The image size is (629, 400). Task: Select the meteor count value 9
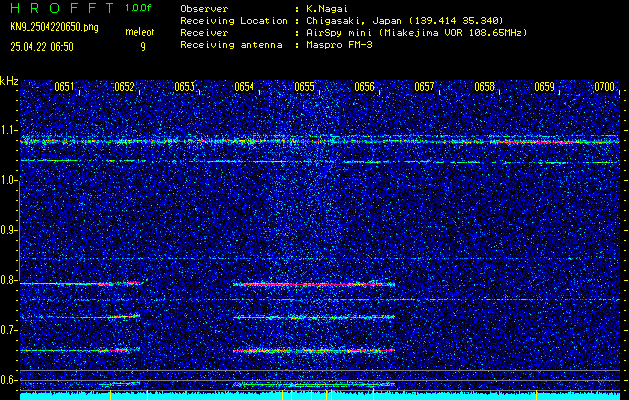tap(143, 47)
